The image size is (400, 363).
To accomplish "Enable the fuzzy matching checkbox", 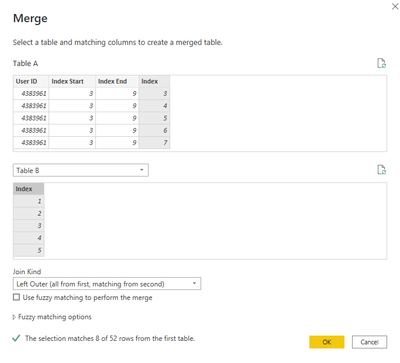I will point(16,297).
